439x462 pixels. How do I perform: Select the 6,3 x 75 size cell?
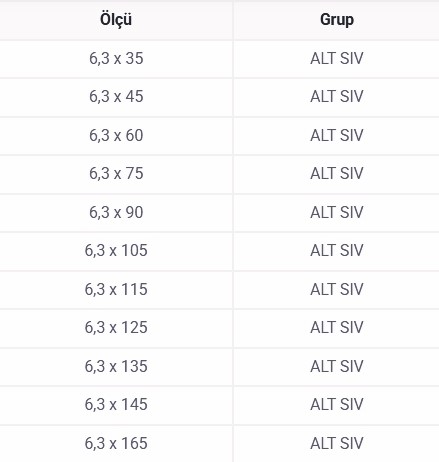(116, 174)
